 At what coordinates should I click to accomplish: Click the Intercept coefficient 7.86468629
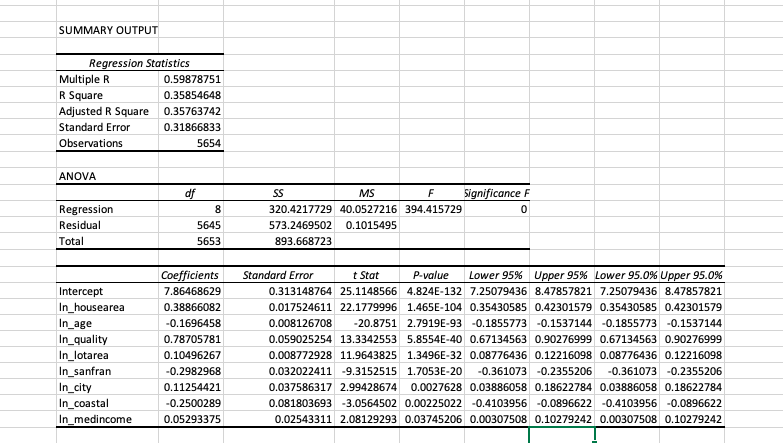click(x=191, y=291)
